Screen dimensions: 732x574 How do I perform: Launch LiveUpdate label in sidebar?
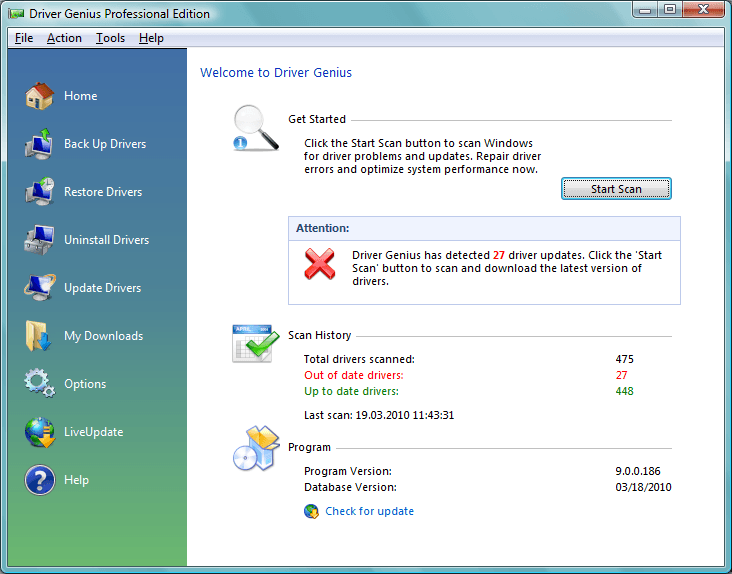(93, 432)
